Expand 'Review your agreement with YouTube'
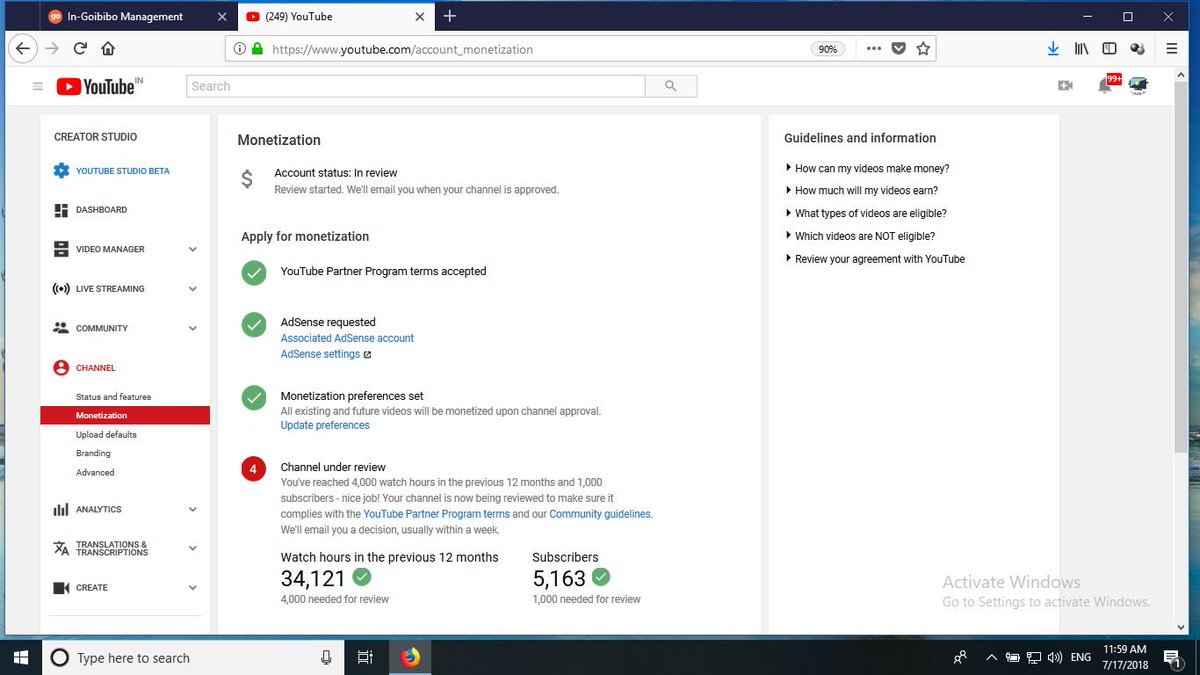 (x=875, y=259)
